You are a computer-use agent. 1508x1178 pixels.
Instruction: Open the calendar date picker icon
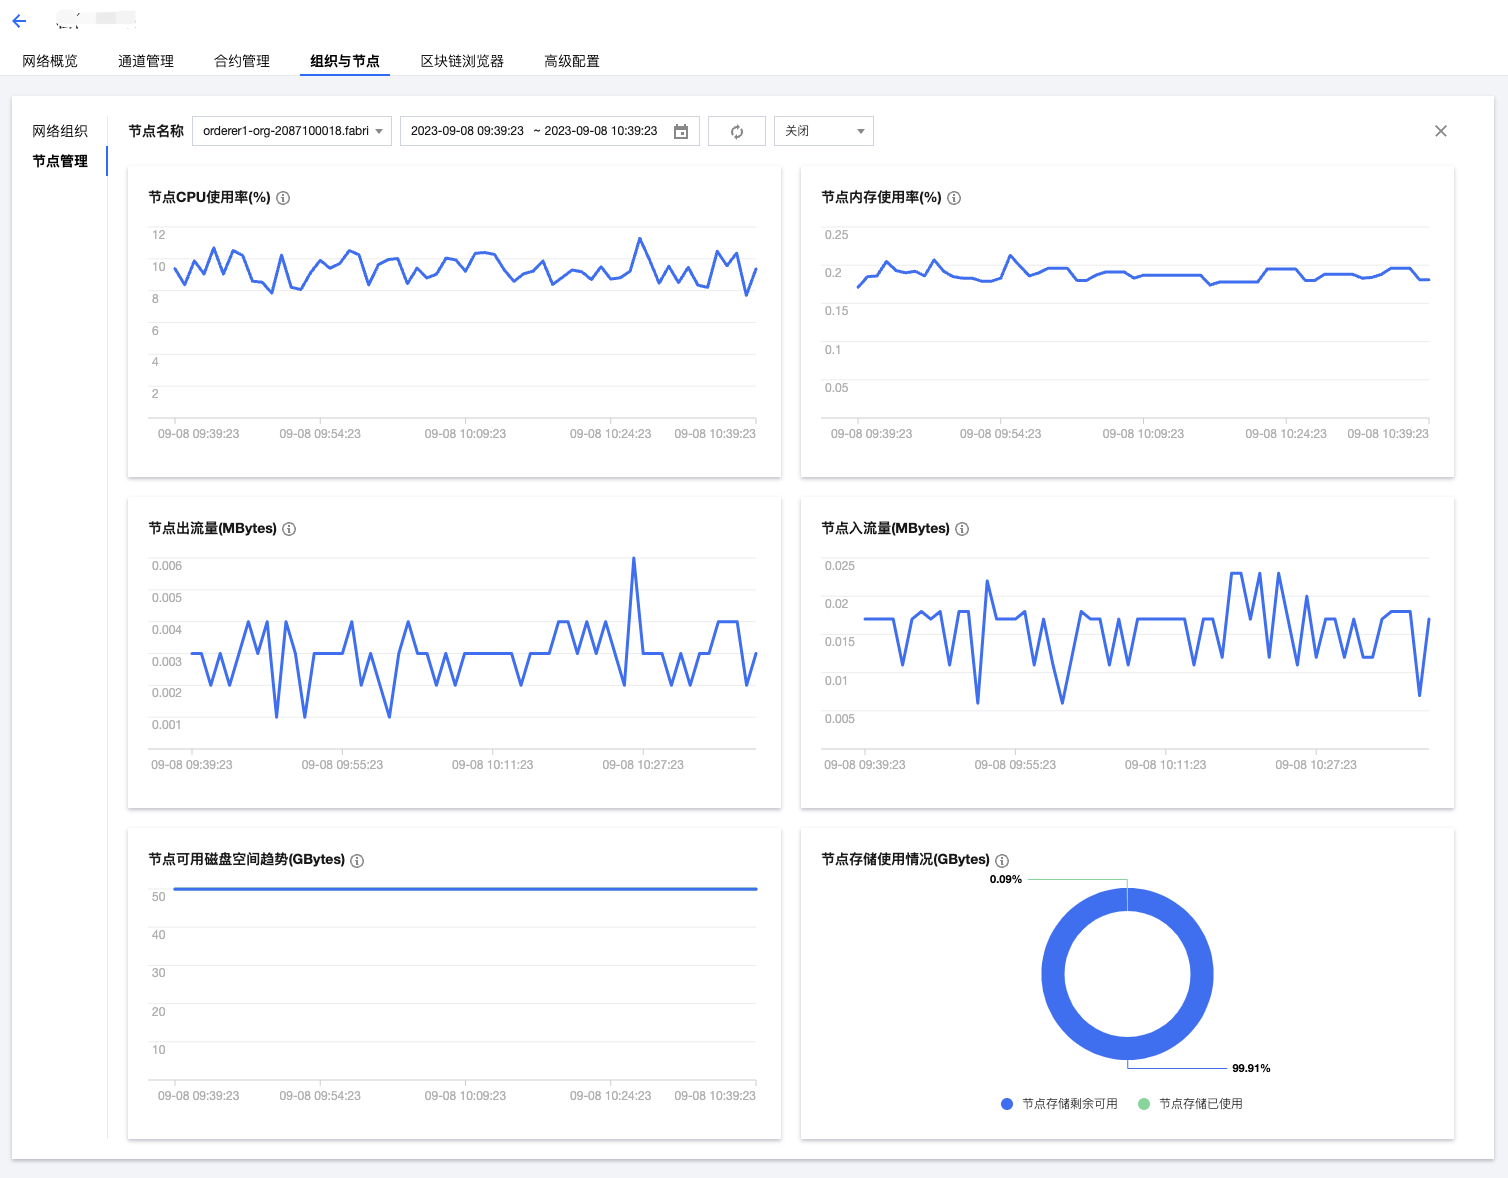coord(681,131)
